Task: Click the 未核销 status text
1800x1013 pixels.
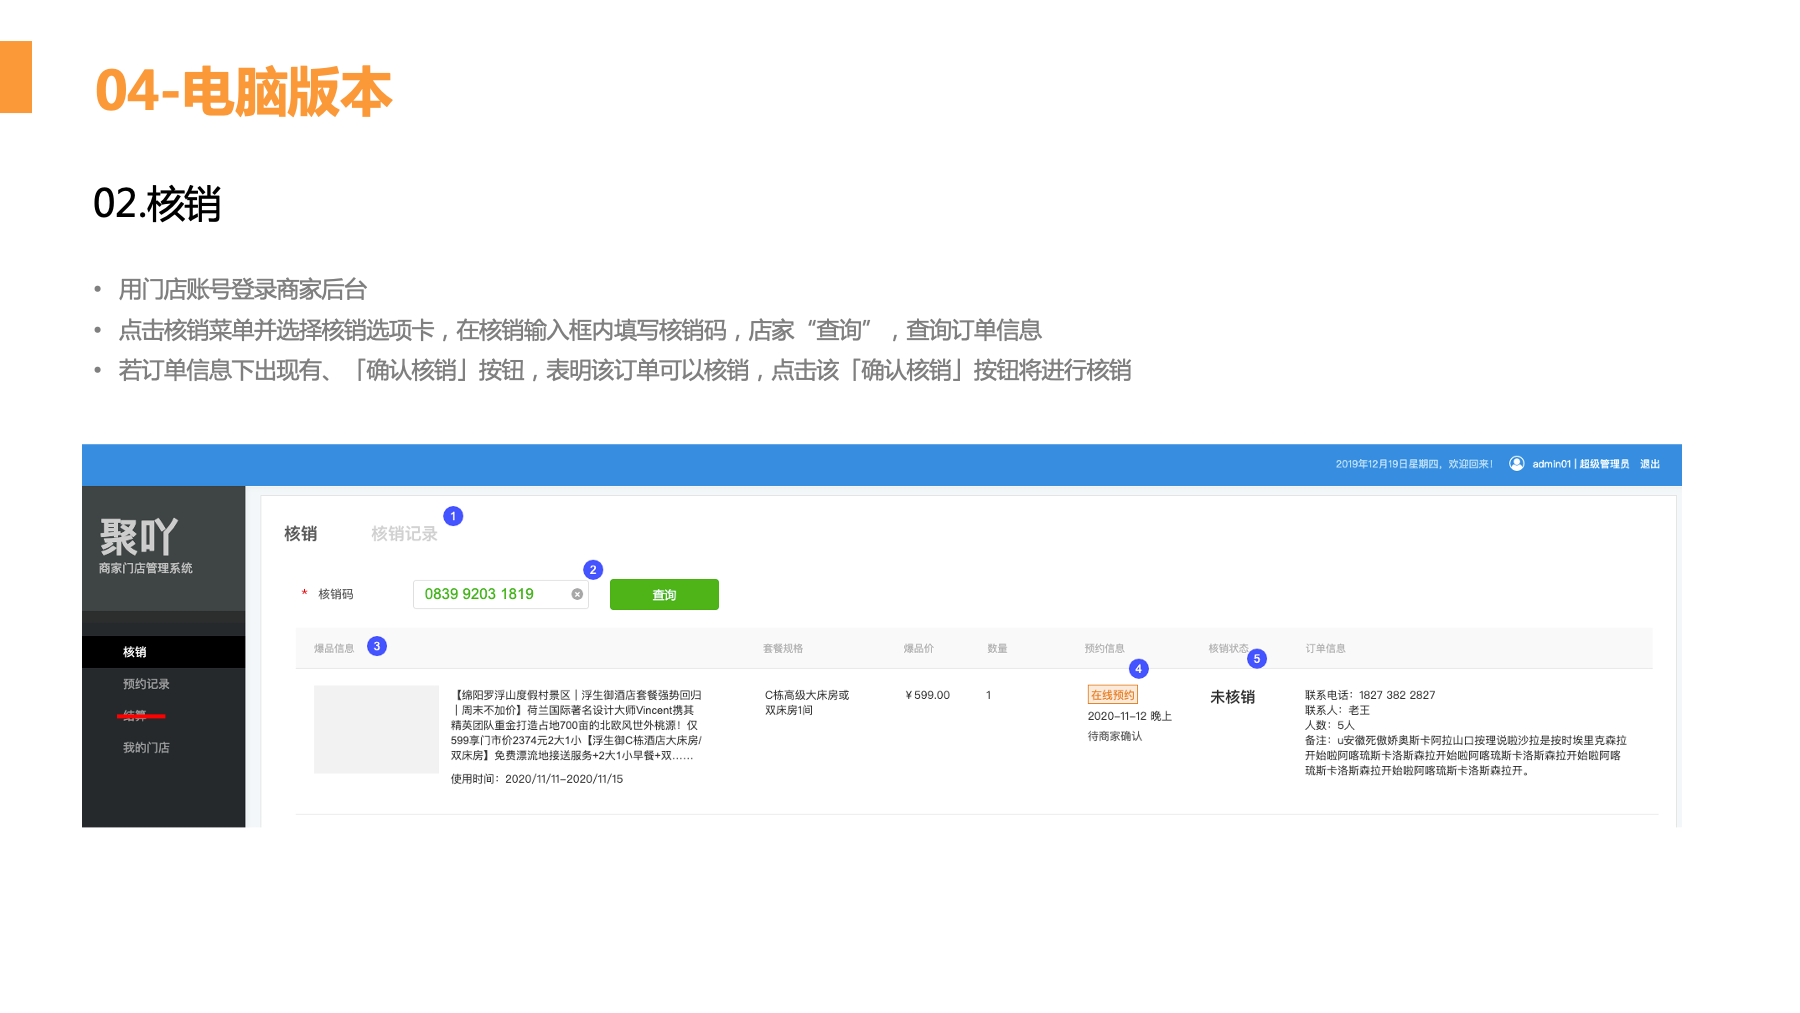Action: [x=1232, y=697]
